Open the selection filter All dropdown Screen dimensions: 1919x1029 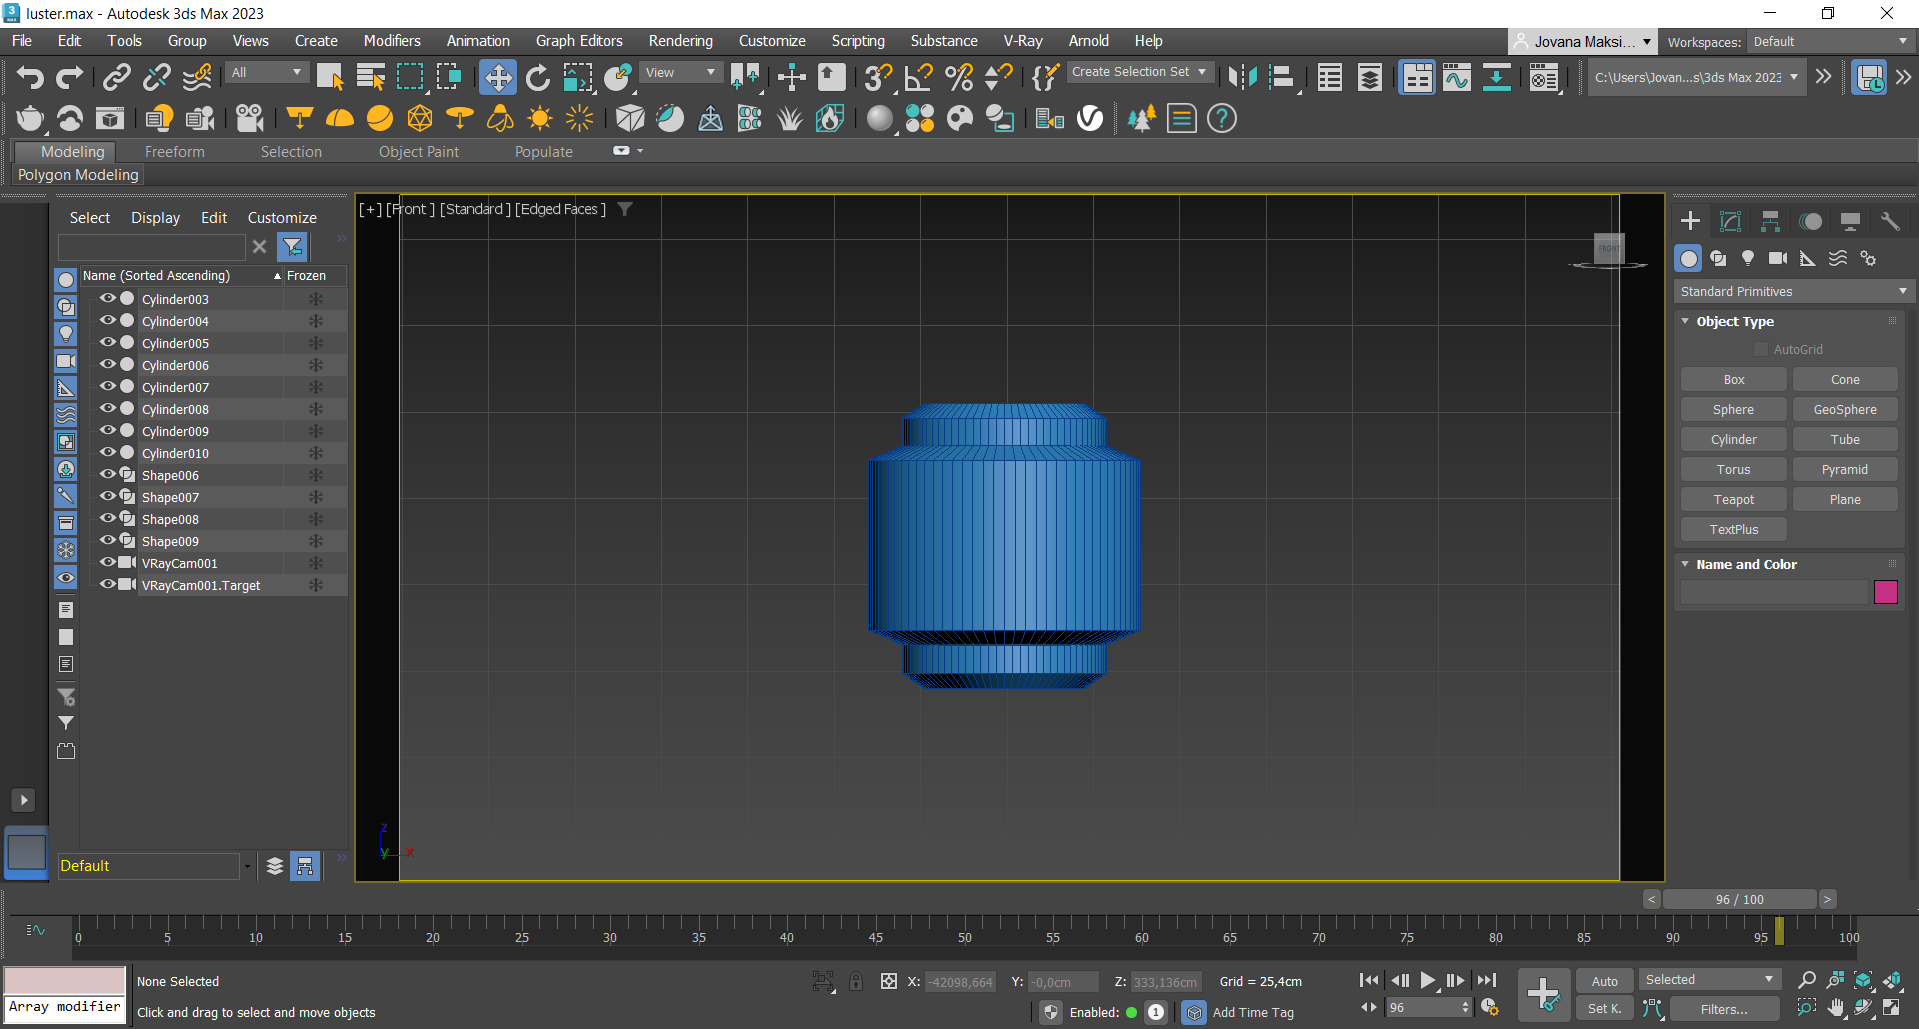266,72
